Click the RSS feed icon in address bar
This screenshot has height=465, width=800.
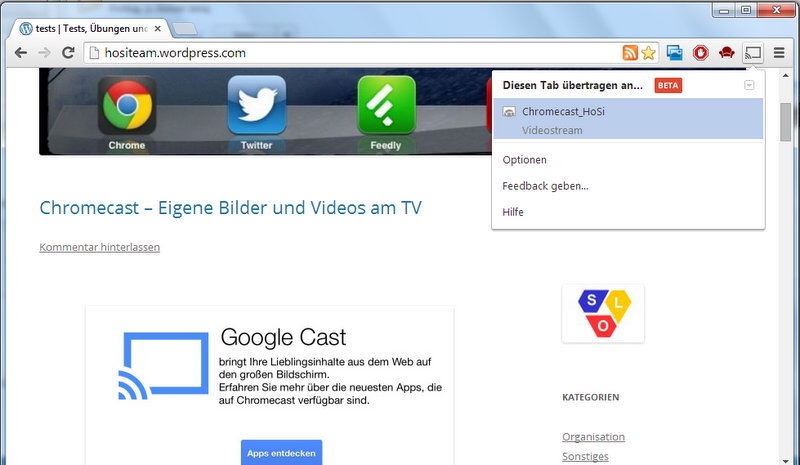(630, 52)
